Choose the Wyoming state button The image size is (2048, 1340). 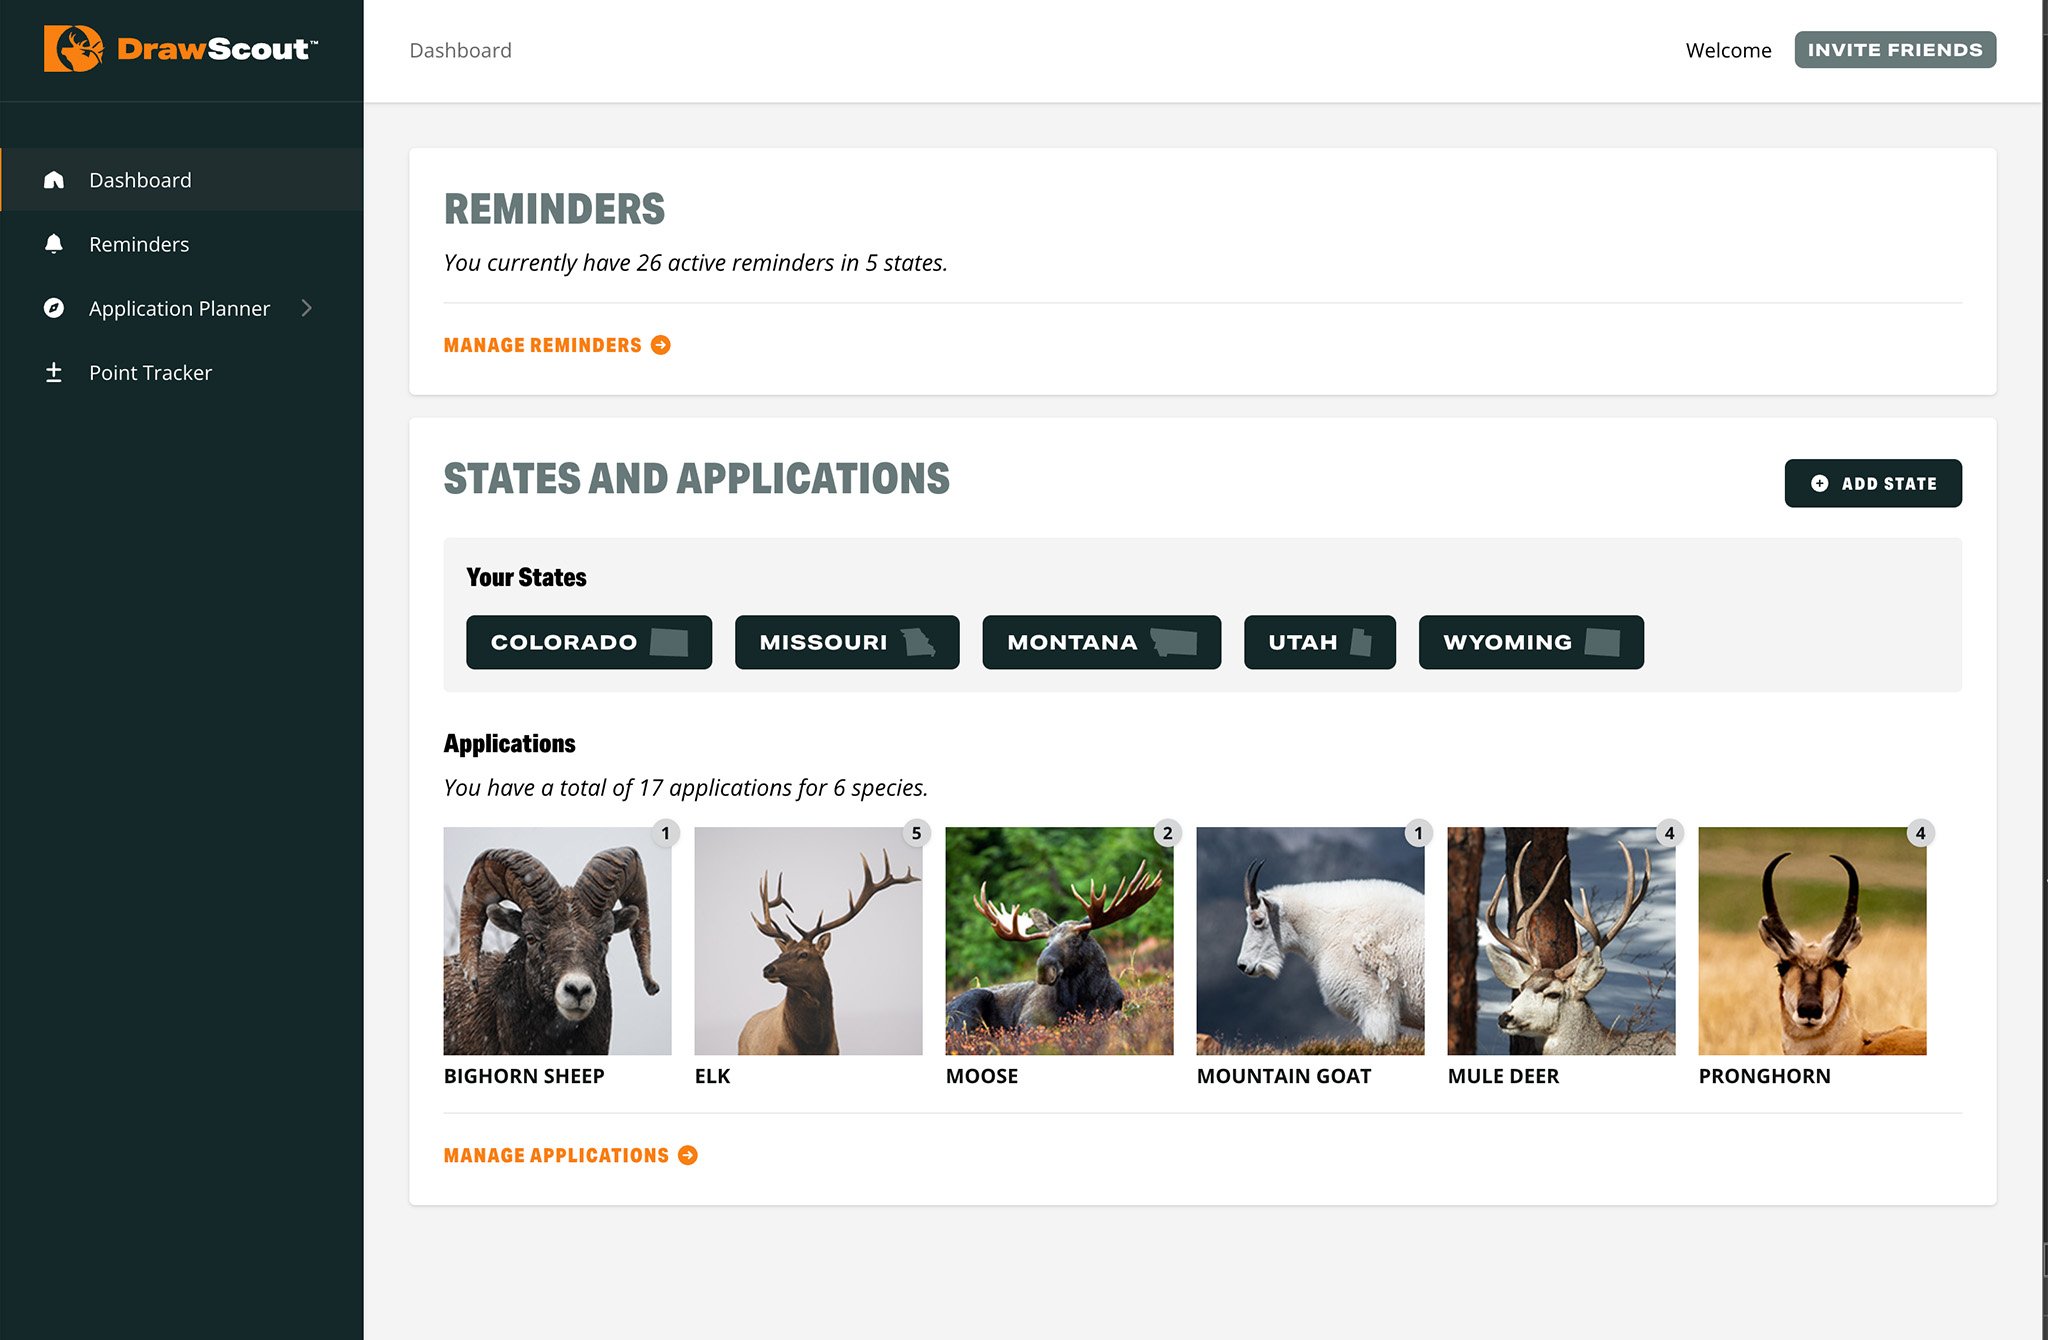pos(1530,642)
